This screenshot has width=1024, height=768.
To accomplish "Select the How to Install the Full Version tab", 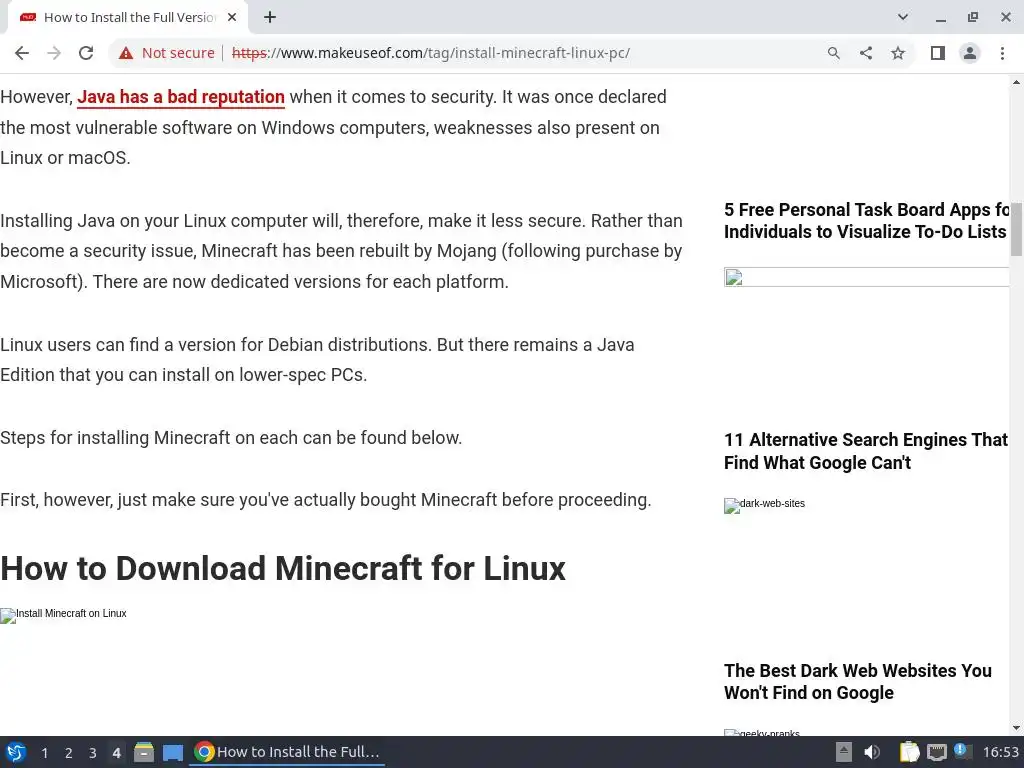I will (x=128, y=18).
